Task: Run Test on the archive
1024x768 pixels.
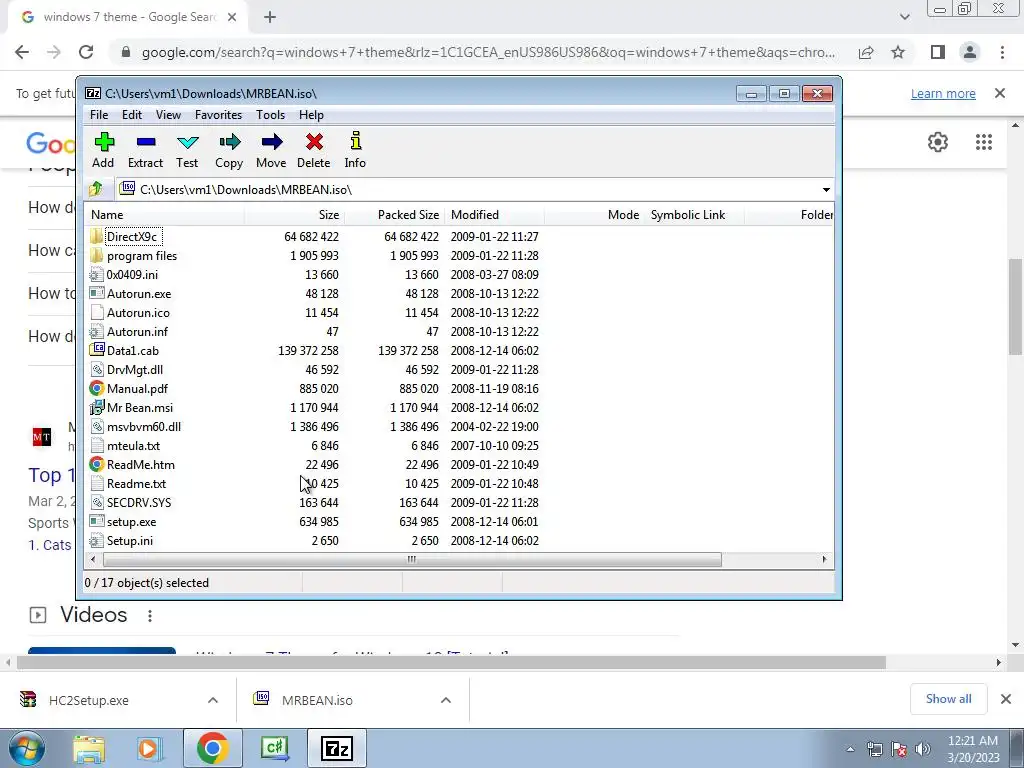Action: [187, 142]
